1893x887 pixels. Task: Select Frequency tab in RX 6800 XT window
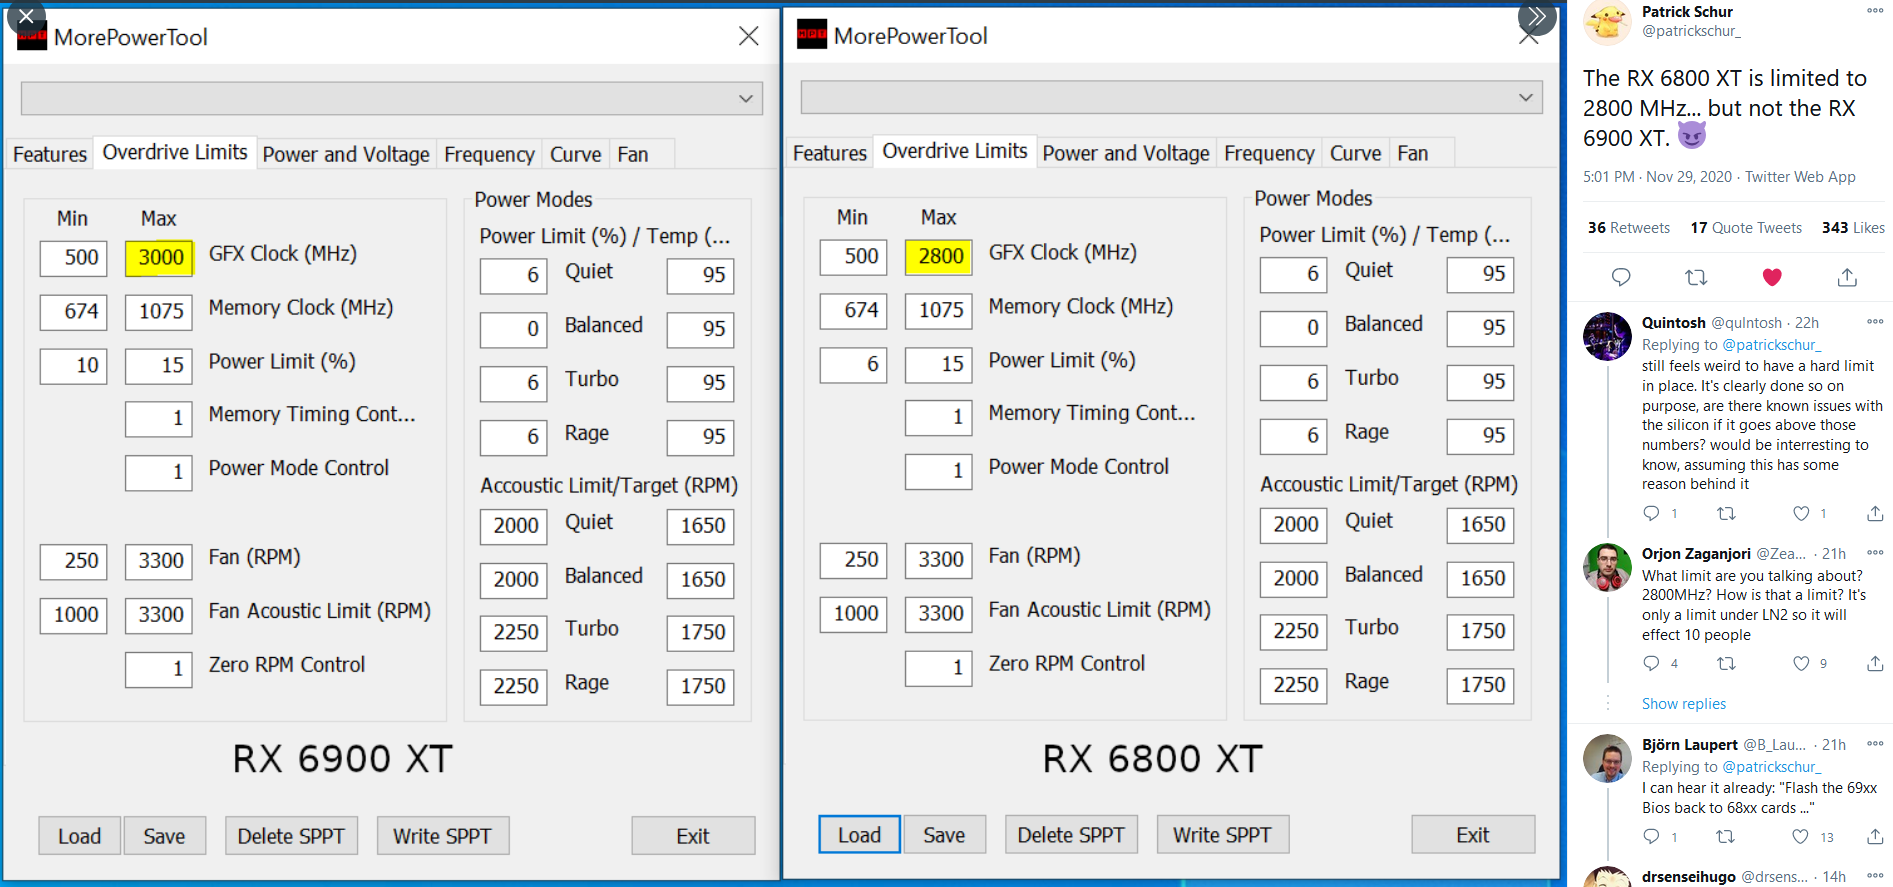click(1269, 153)
